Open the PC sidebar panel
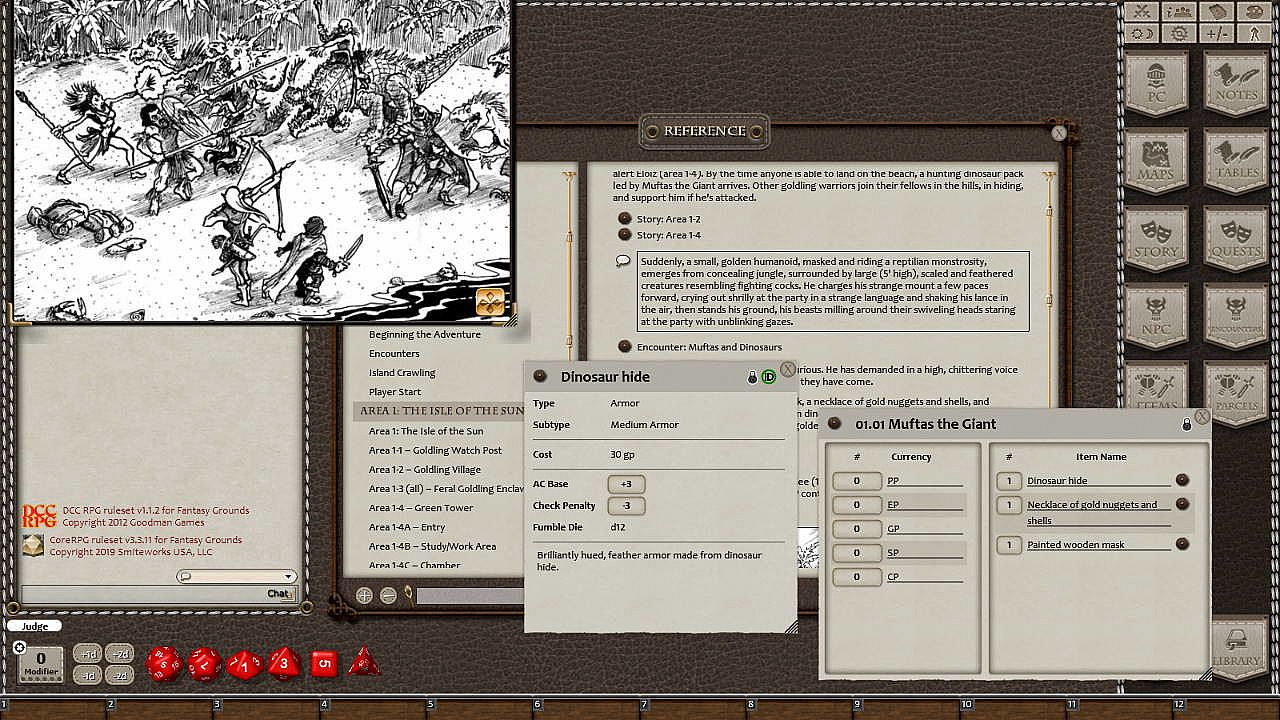The width and height of the screenshot is (1280, 720). [x=1157, y=84]
